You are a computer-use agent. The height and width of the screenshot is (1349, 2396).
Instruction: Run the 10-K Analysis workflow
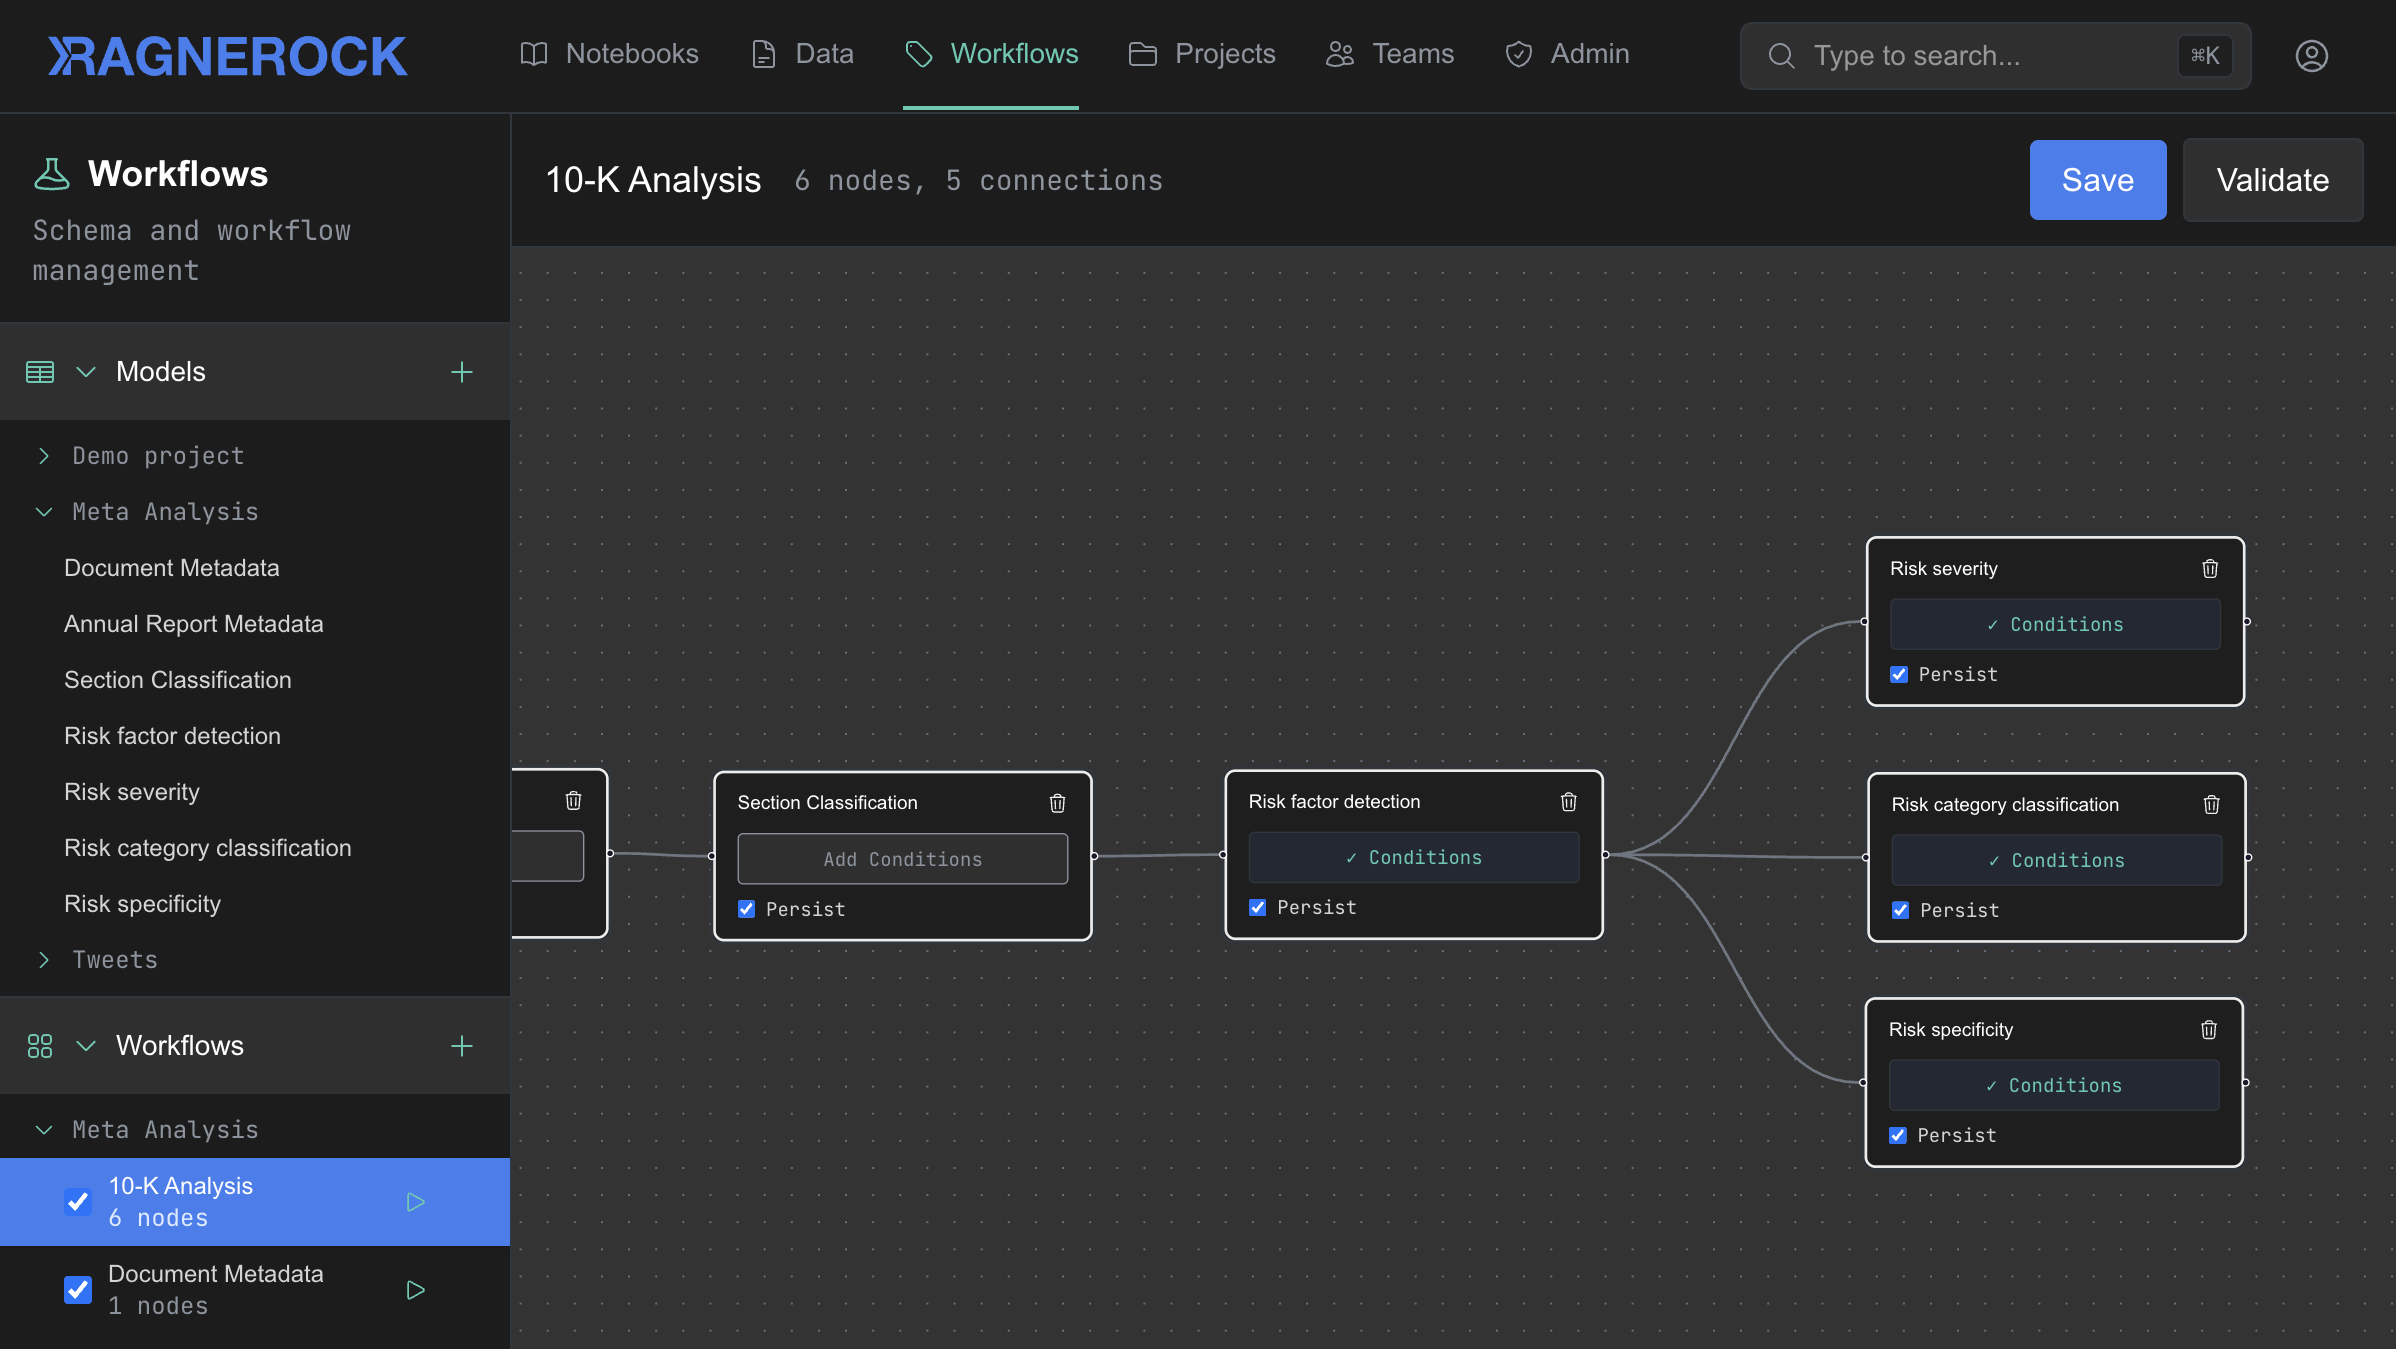tap(415, 1201)
